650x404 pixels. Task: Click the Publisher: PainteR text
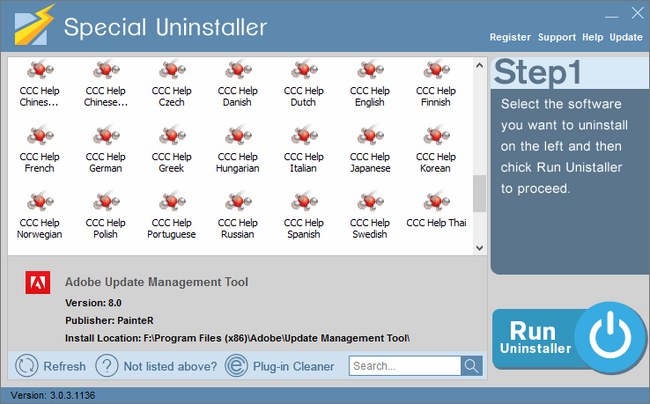pyautogui.click(x=109, y=320)
